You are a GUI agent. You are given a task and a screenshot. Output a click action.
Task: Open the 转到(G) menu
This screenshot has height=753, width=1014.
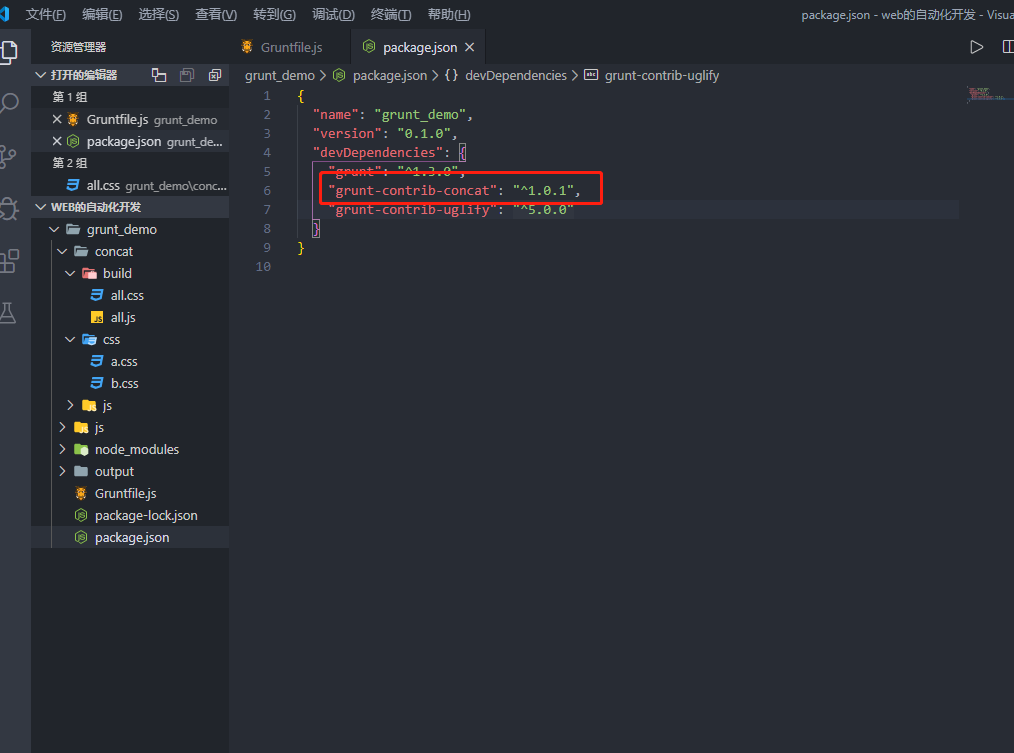(x=274, y=14)
